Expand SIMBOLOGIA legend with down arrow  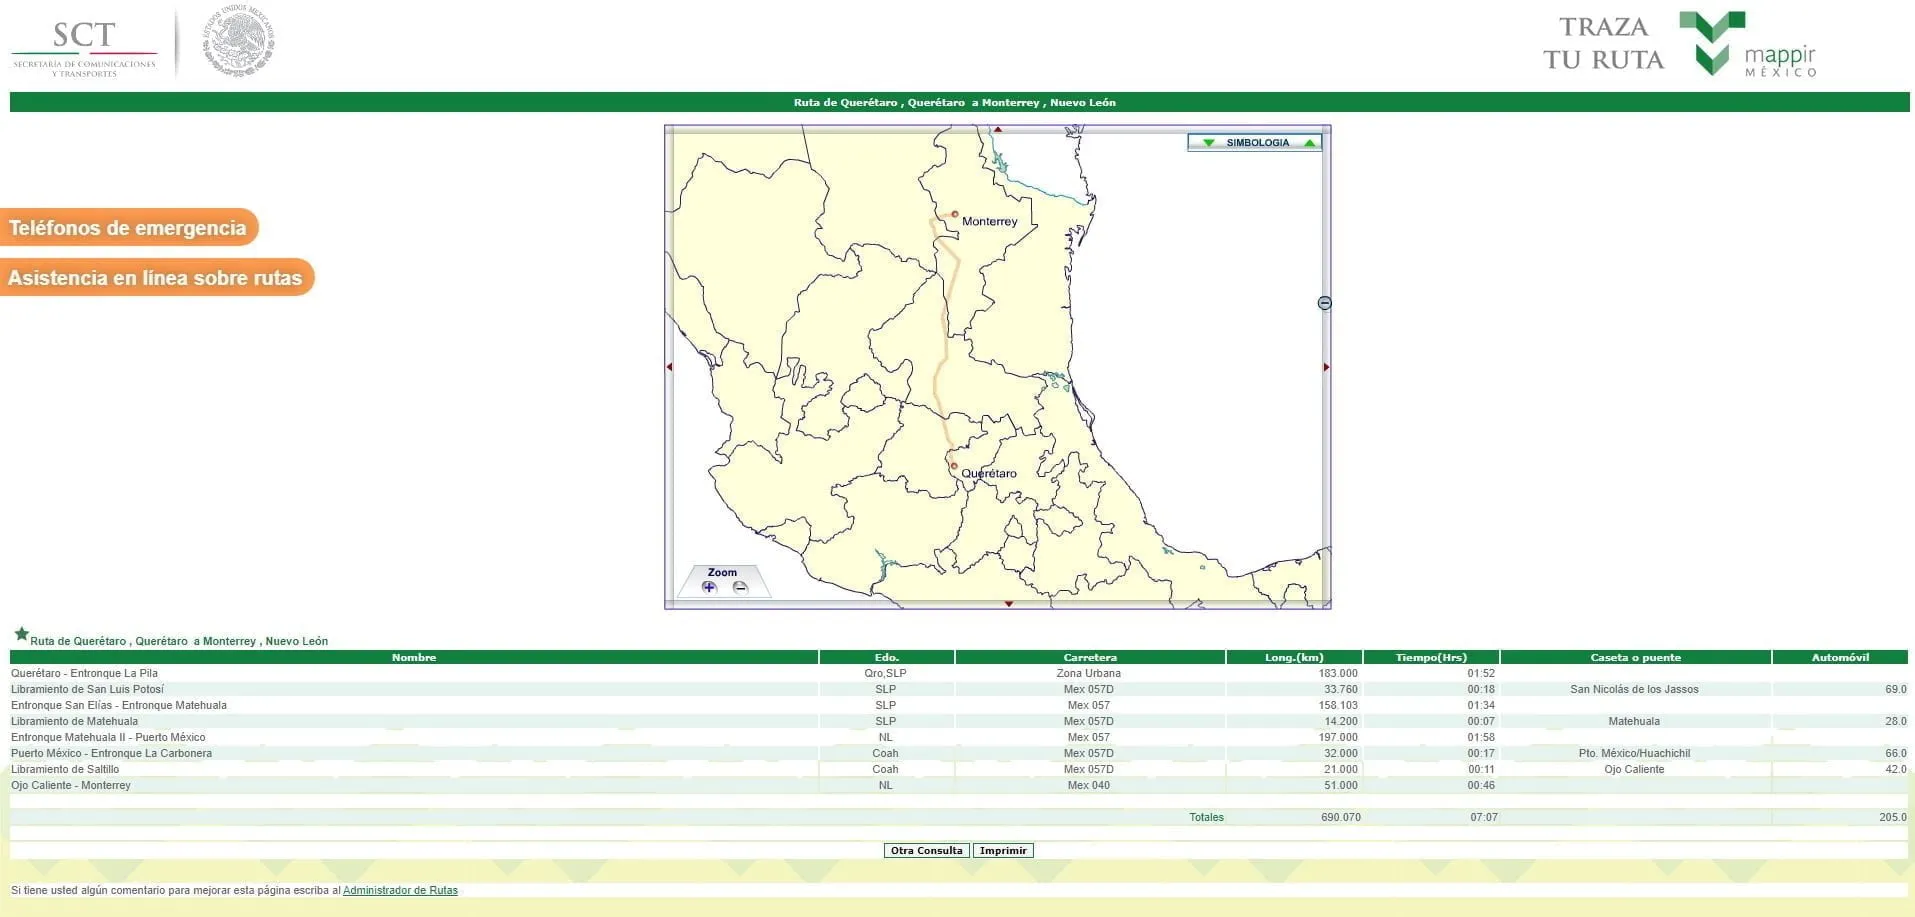pyautogui.click(x=1208, y=143)
